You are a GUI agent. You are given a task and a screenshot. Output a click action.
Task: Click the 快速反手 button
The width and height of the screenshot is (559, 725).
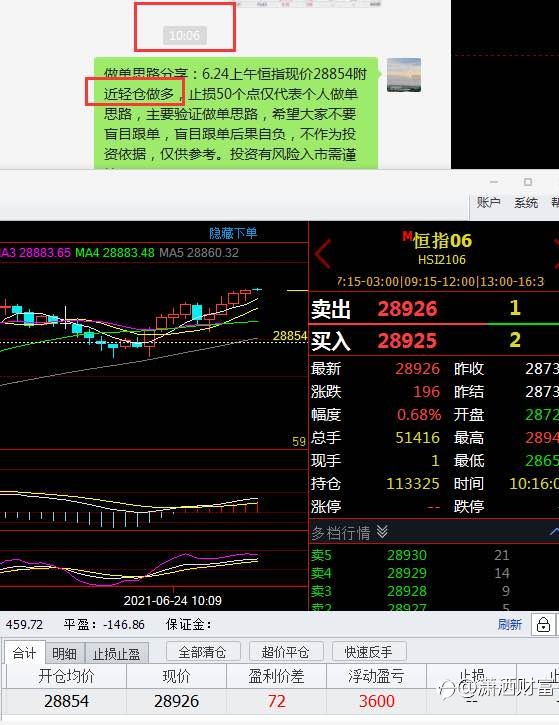pyautogui.click(x=369, y=652)
